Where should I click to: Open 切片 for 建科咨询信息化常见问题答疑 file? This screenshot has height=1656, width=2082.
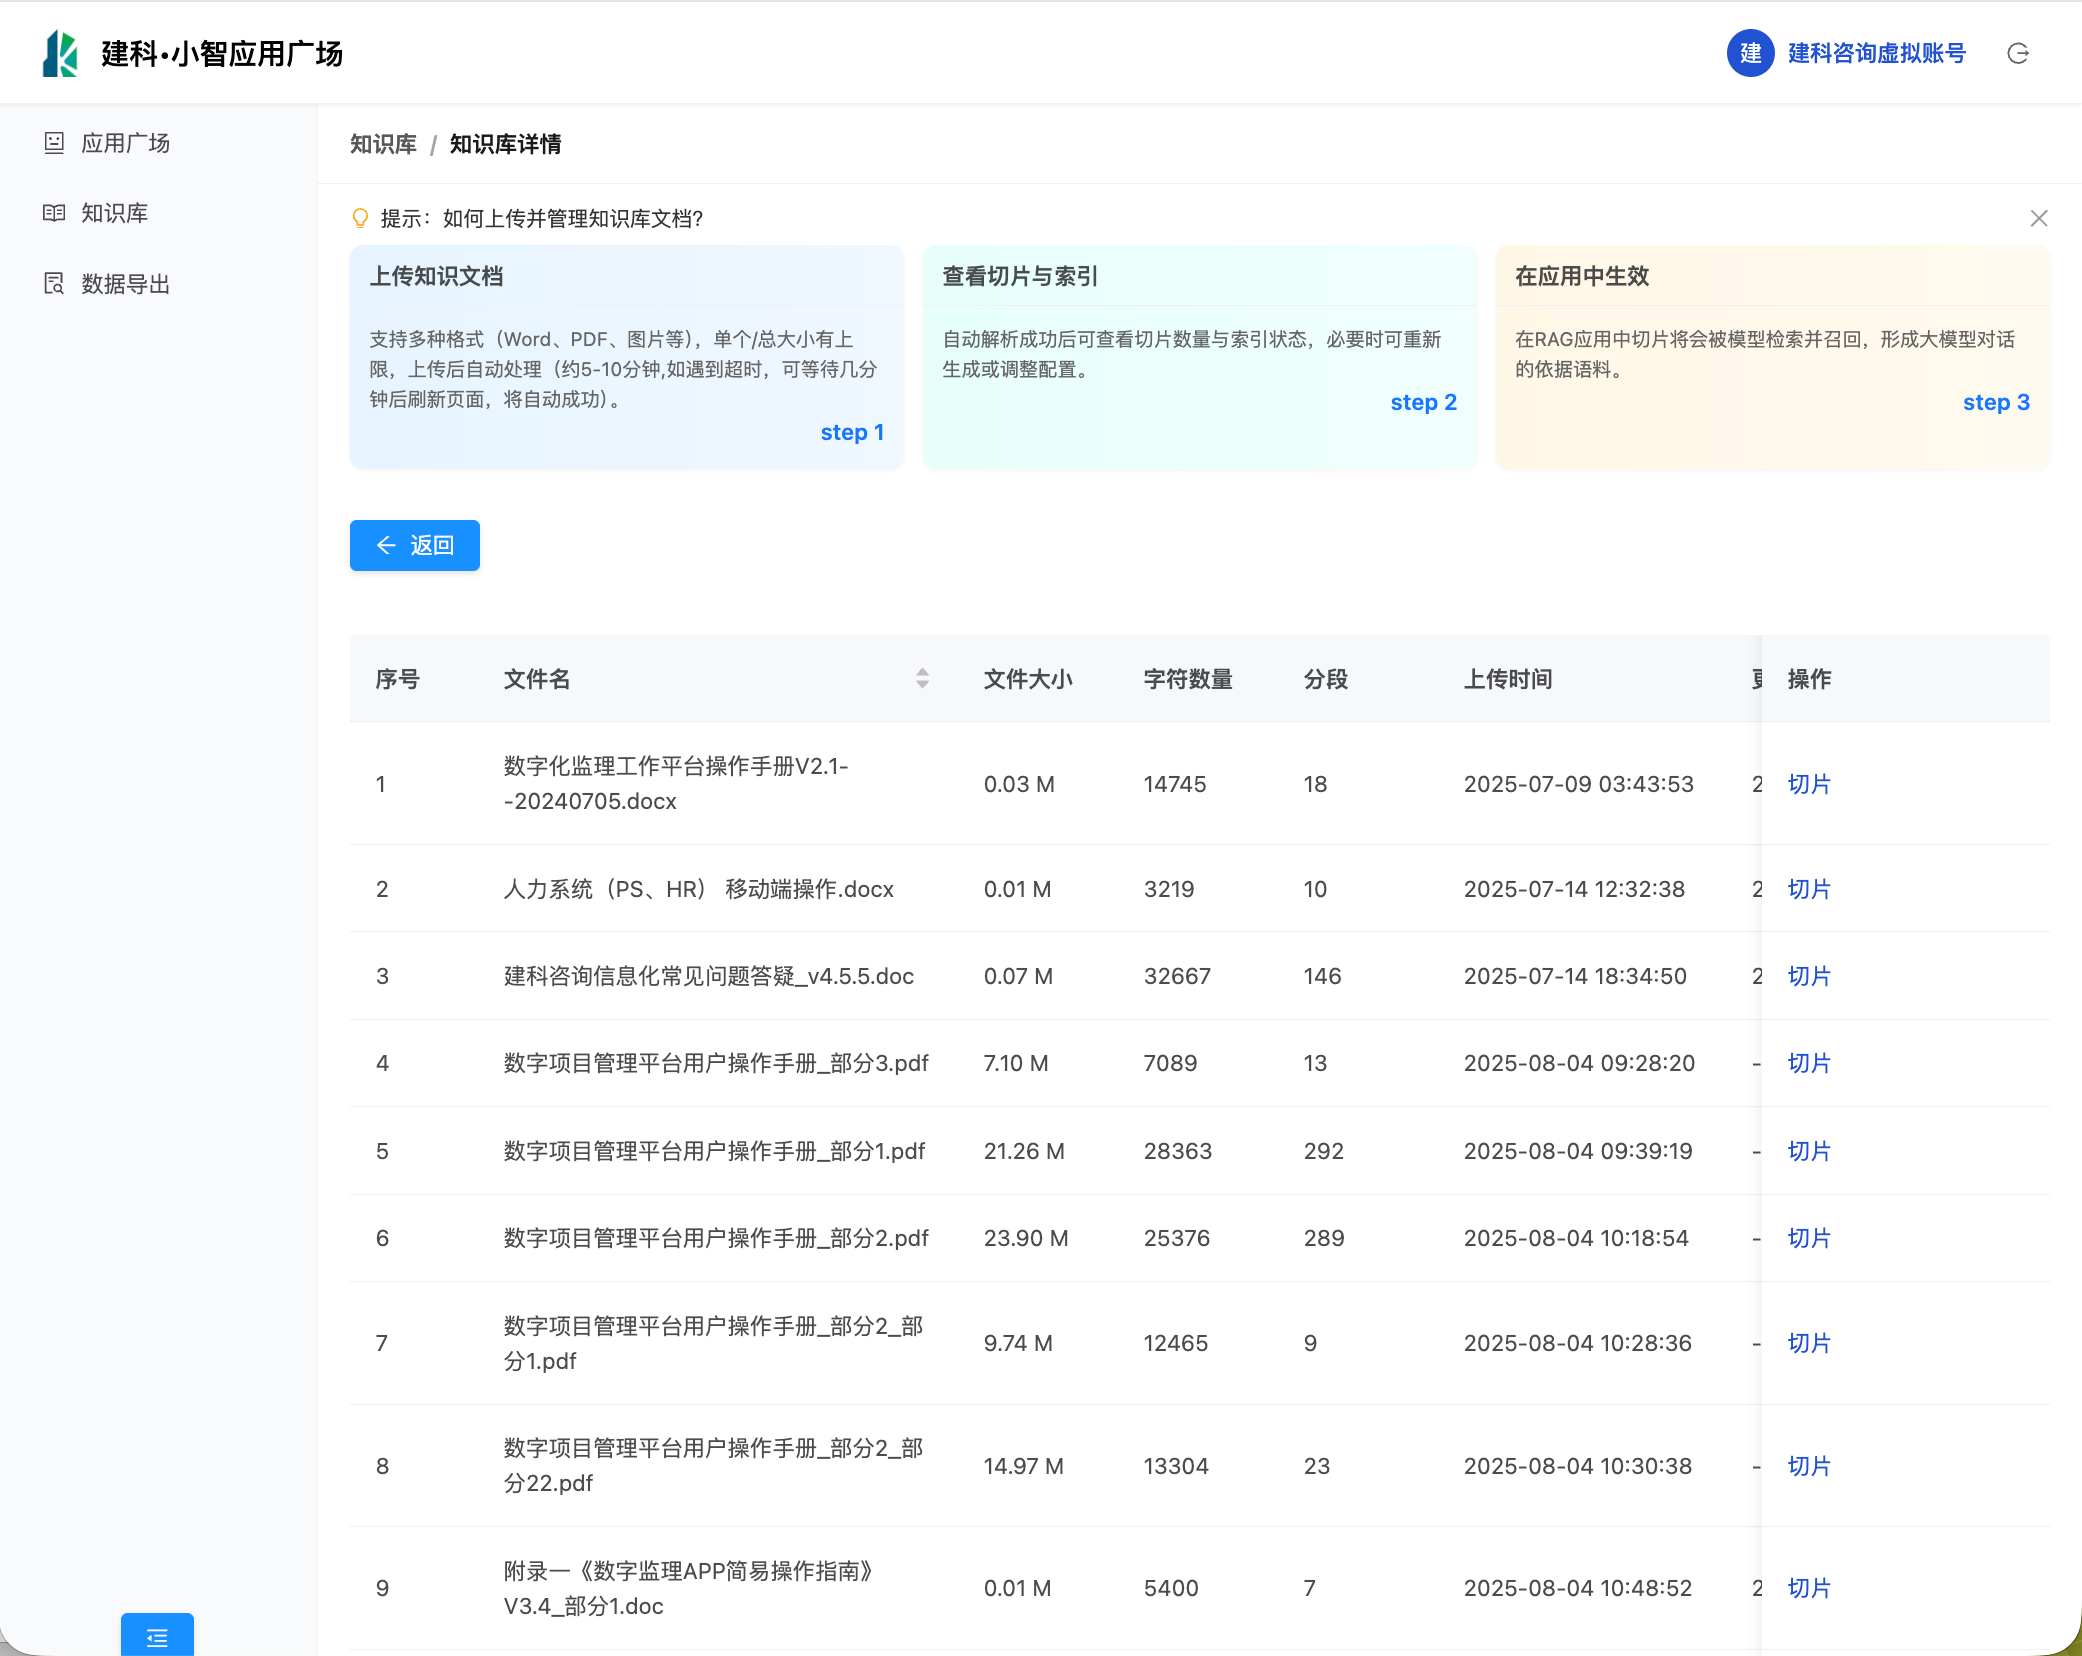coord(1808,976)
